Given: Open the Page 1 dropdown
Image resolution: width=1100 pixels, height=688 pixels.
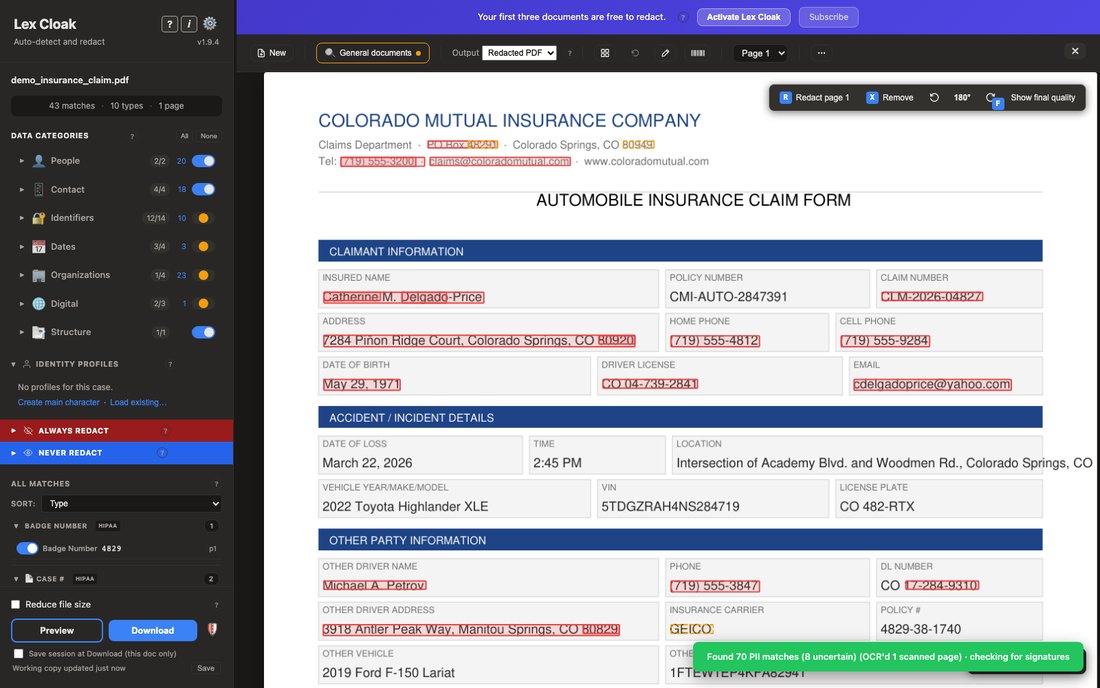Looking at the screenshot, I should pos(760,53).
